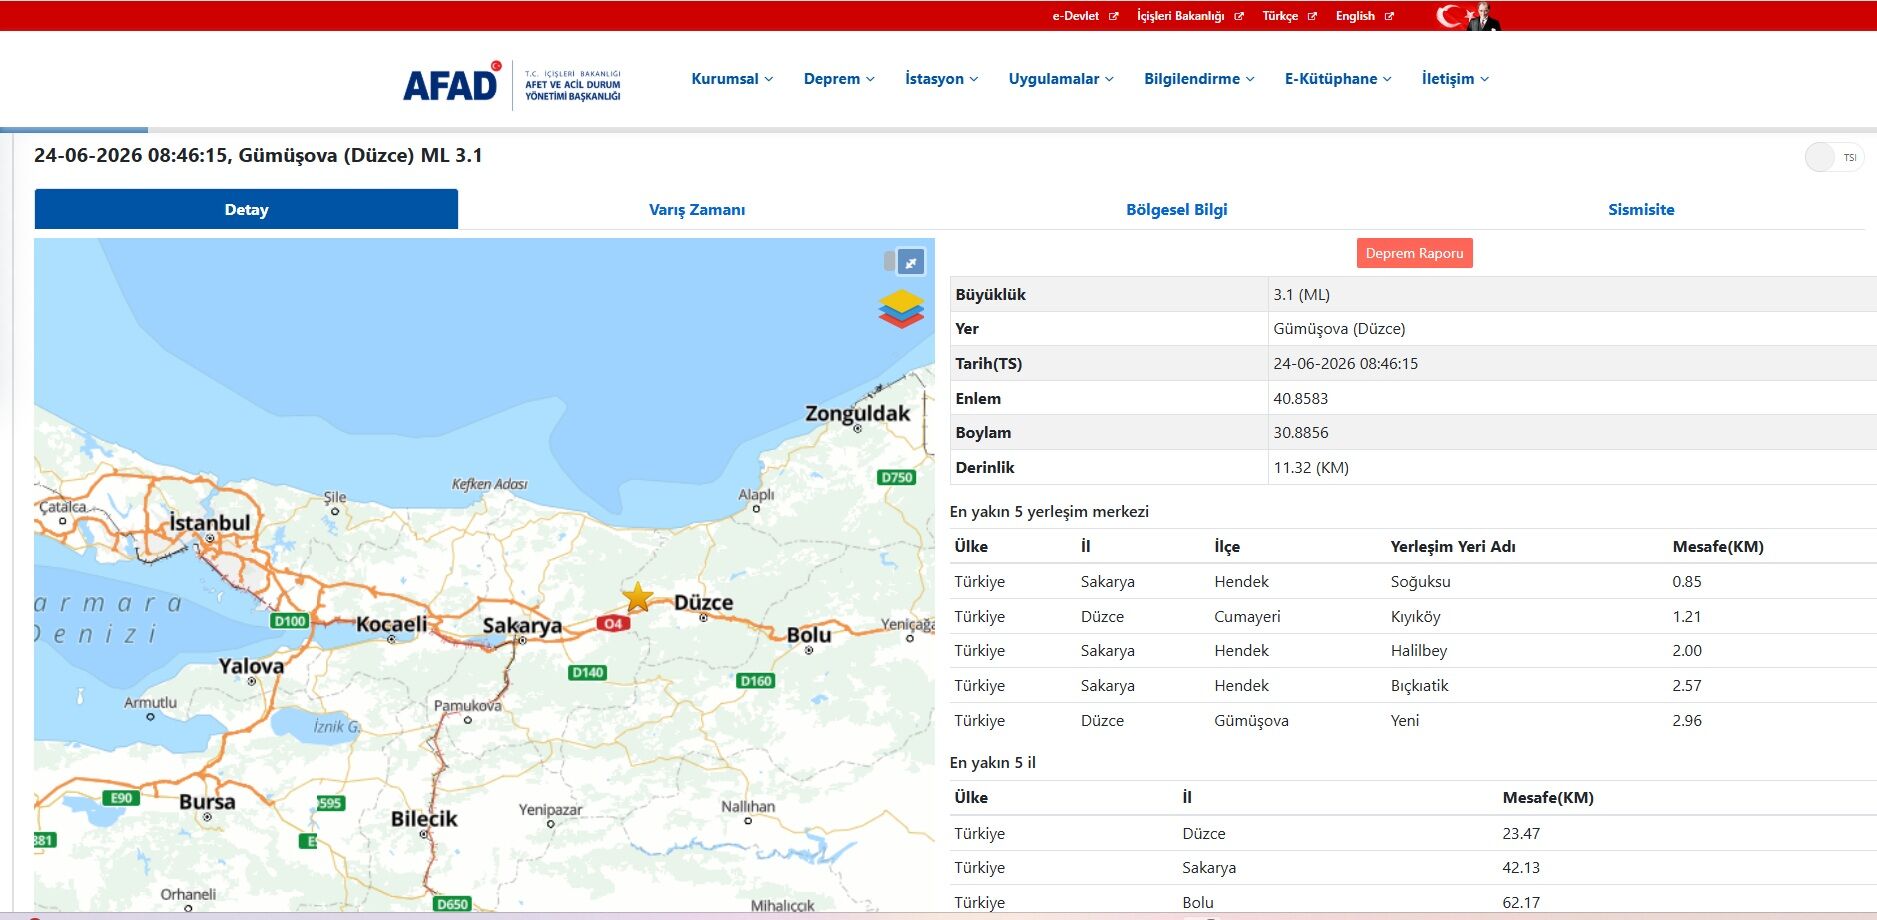The height and width of the screenshot is (920, 1877).
Task: Expand the Bilgilendirme menu
Action: [1199, 79]
